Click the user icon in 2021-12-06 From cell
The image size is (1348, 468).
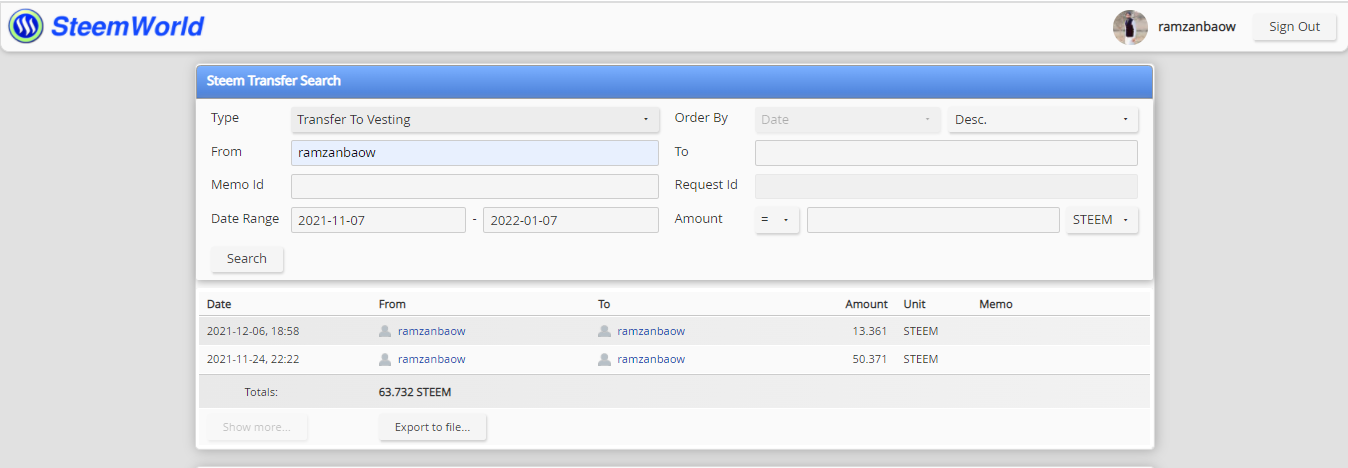[385, 331]
